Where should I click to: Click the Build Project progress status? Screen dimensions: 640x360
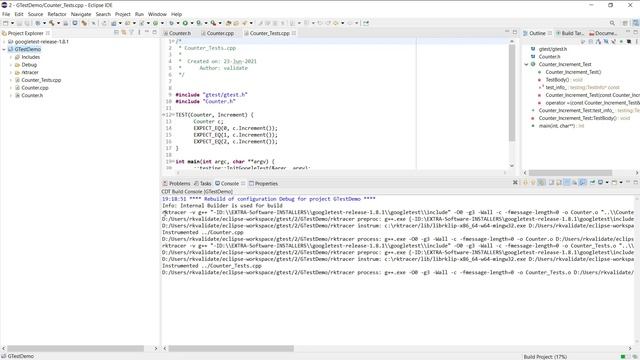pos(545,357)
